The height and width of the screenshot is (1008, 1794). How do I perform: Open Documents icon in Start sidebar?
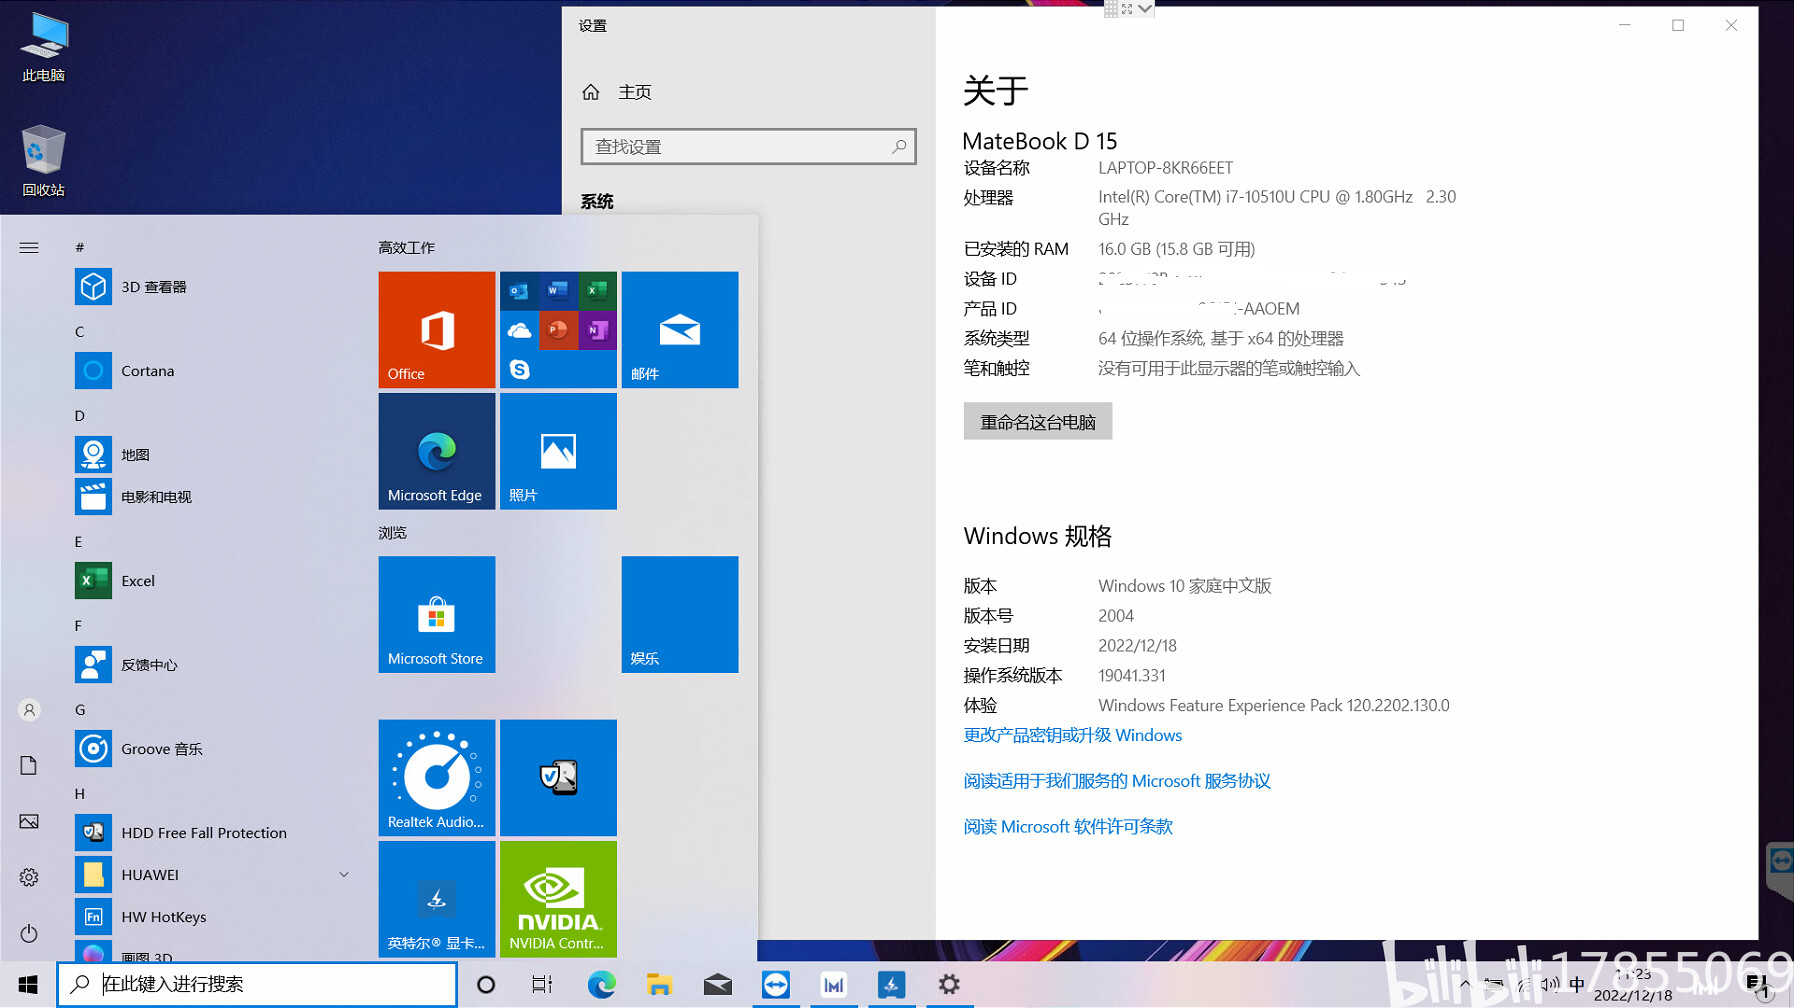click(29, 765)
